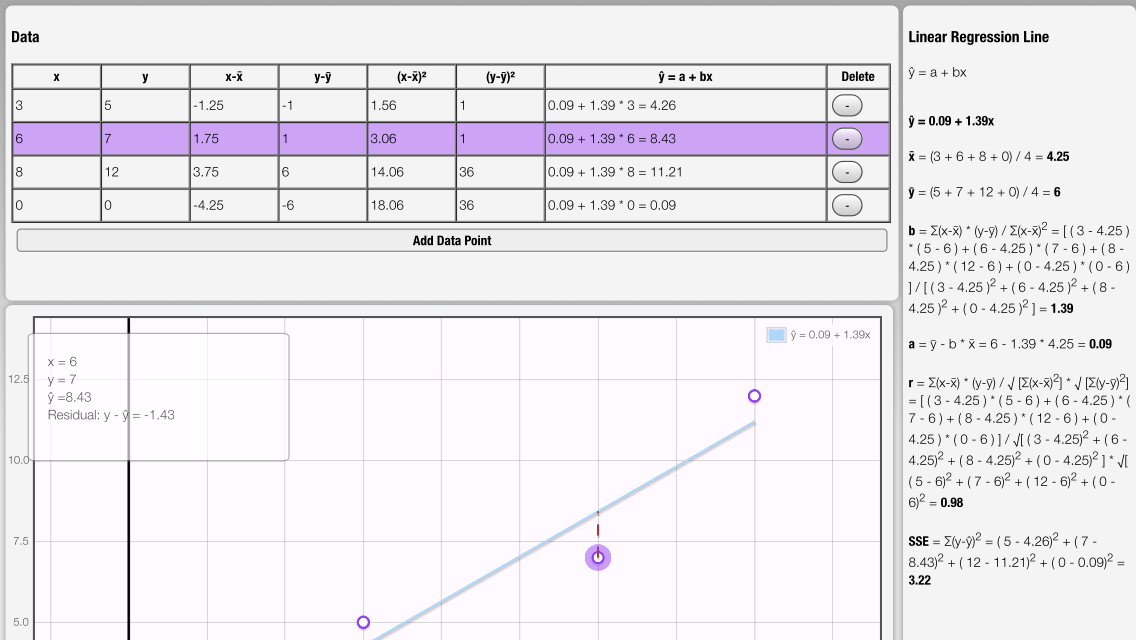
Task: Edit x cell containing 3
Action: (x=57, y=106)
